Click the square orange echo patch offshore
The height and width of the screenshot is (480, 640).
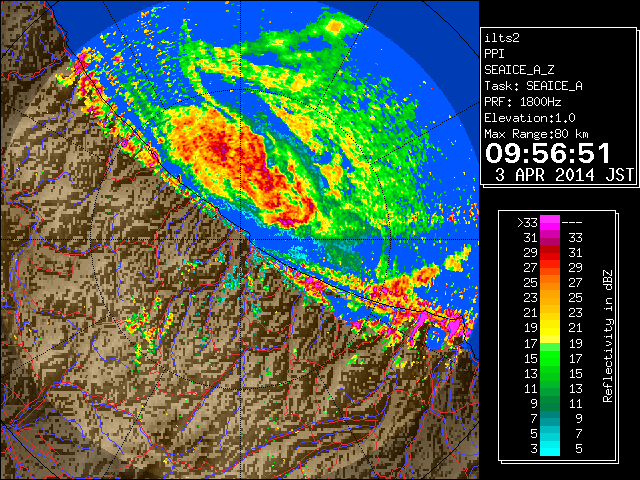pyautogui.click(x=335, y=27)
